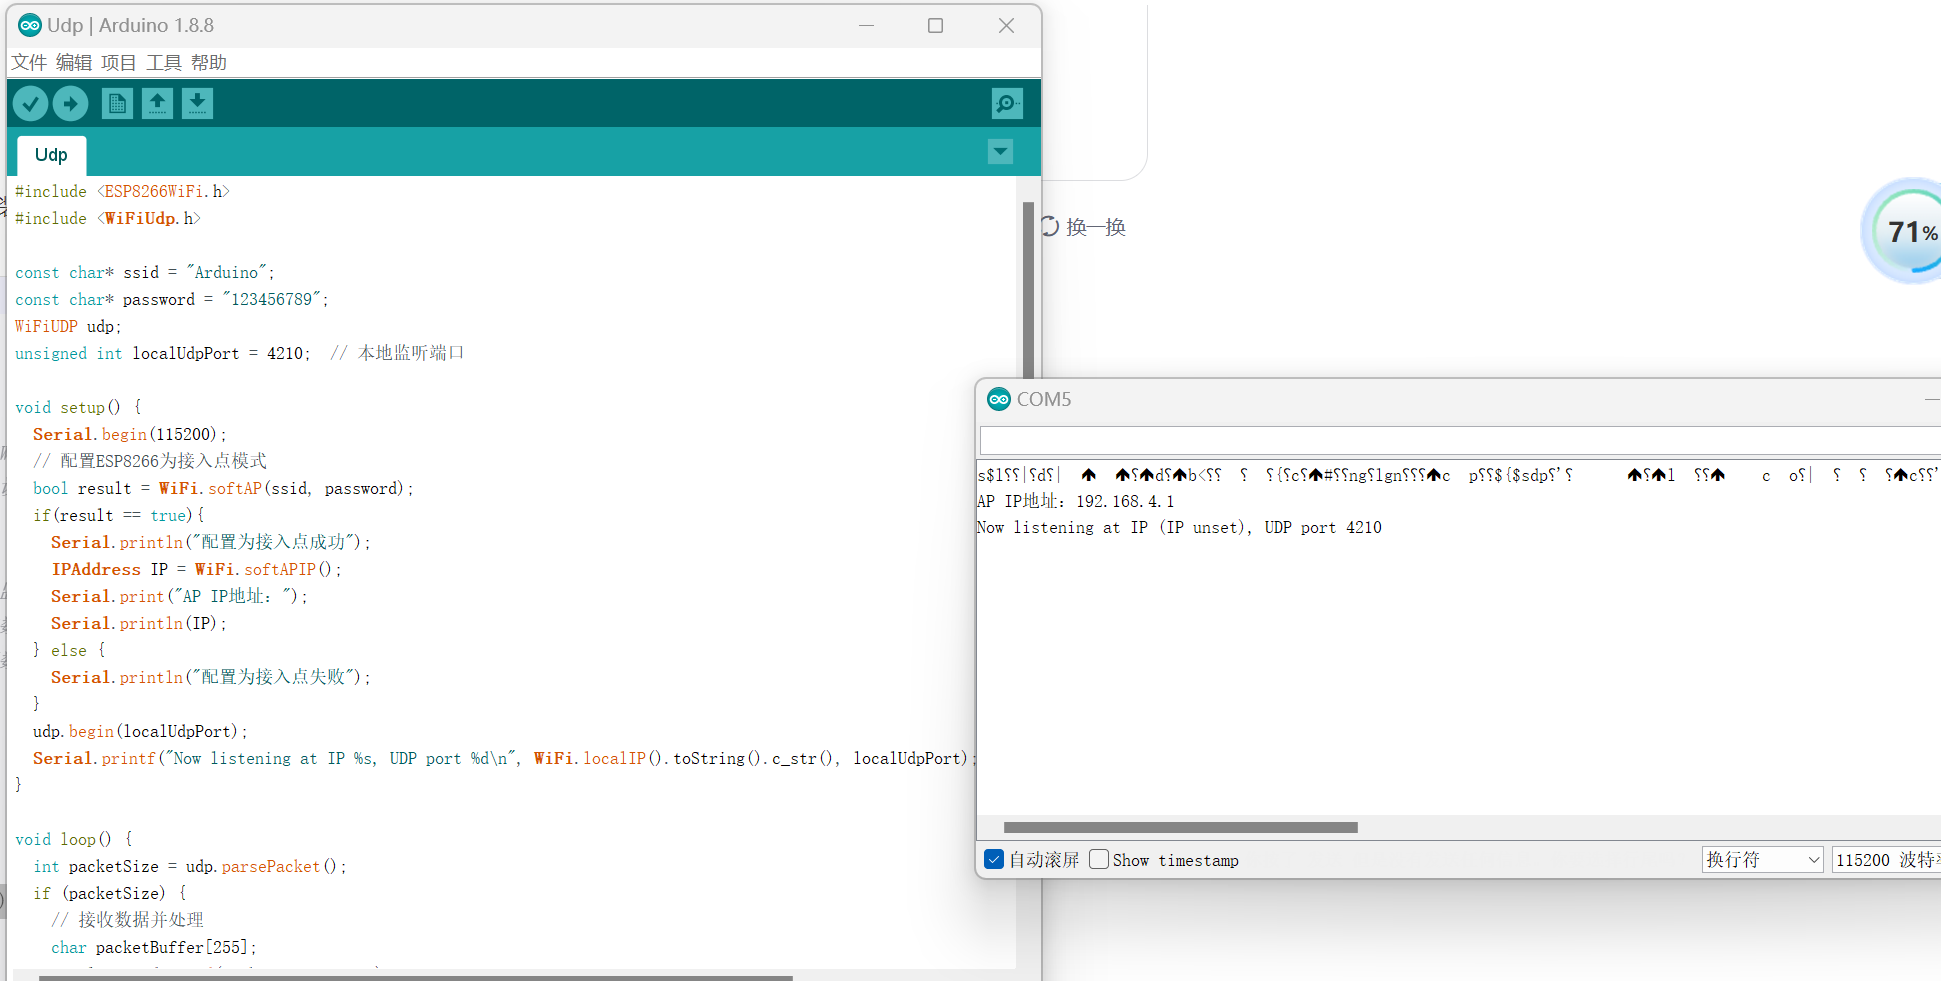Click the code editor vertical scrollbar
The width and height of the screenshot is (1941, 981).
tap(1028, 290)
